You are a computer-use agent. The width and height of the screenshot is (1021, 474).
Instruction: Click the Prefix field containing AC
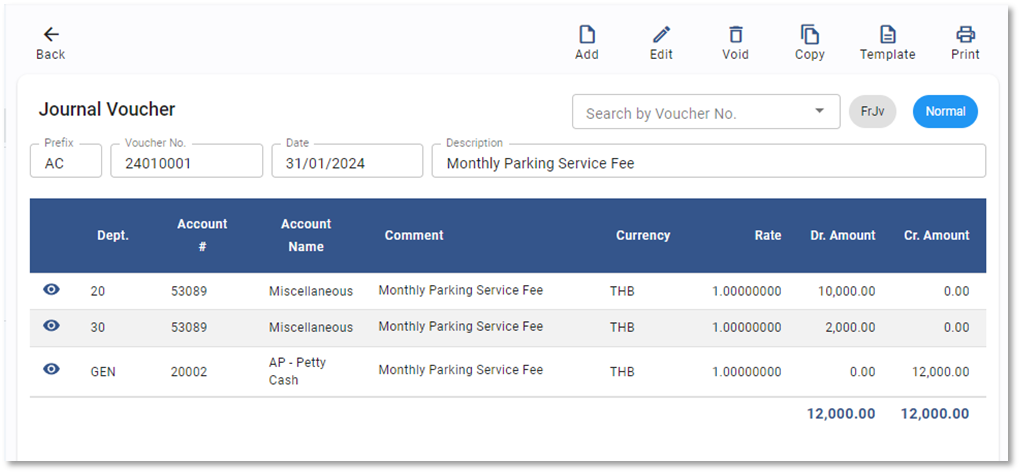(x=66, y=163)
